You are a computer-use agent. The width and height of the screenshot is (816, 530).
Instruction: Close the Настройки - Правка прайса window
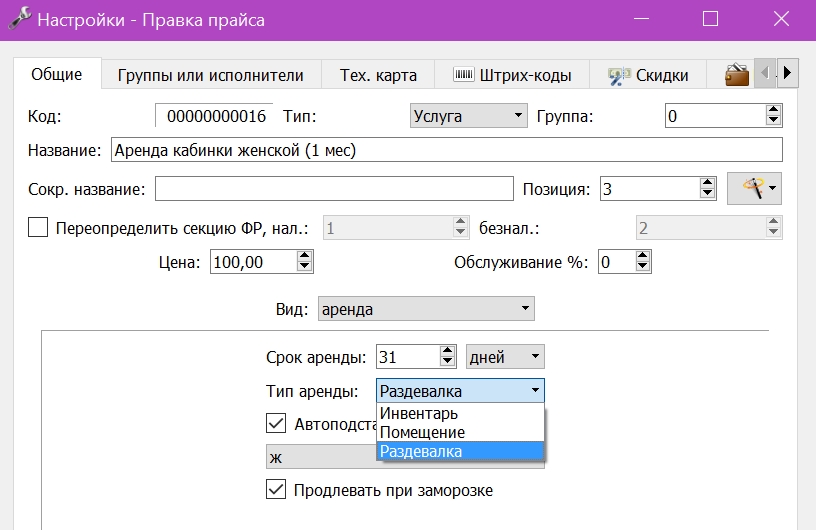click(781, 19)
